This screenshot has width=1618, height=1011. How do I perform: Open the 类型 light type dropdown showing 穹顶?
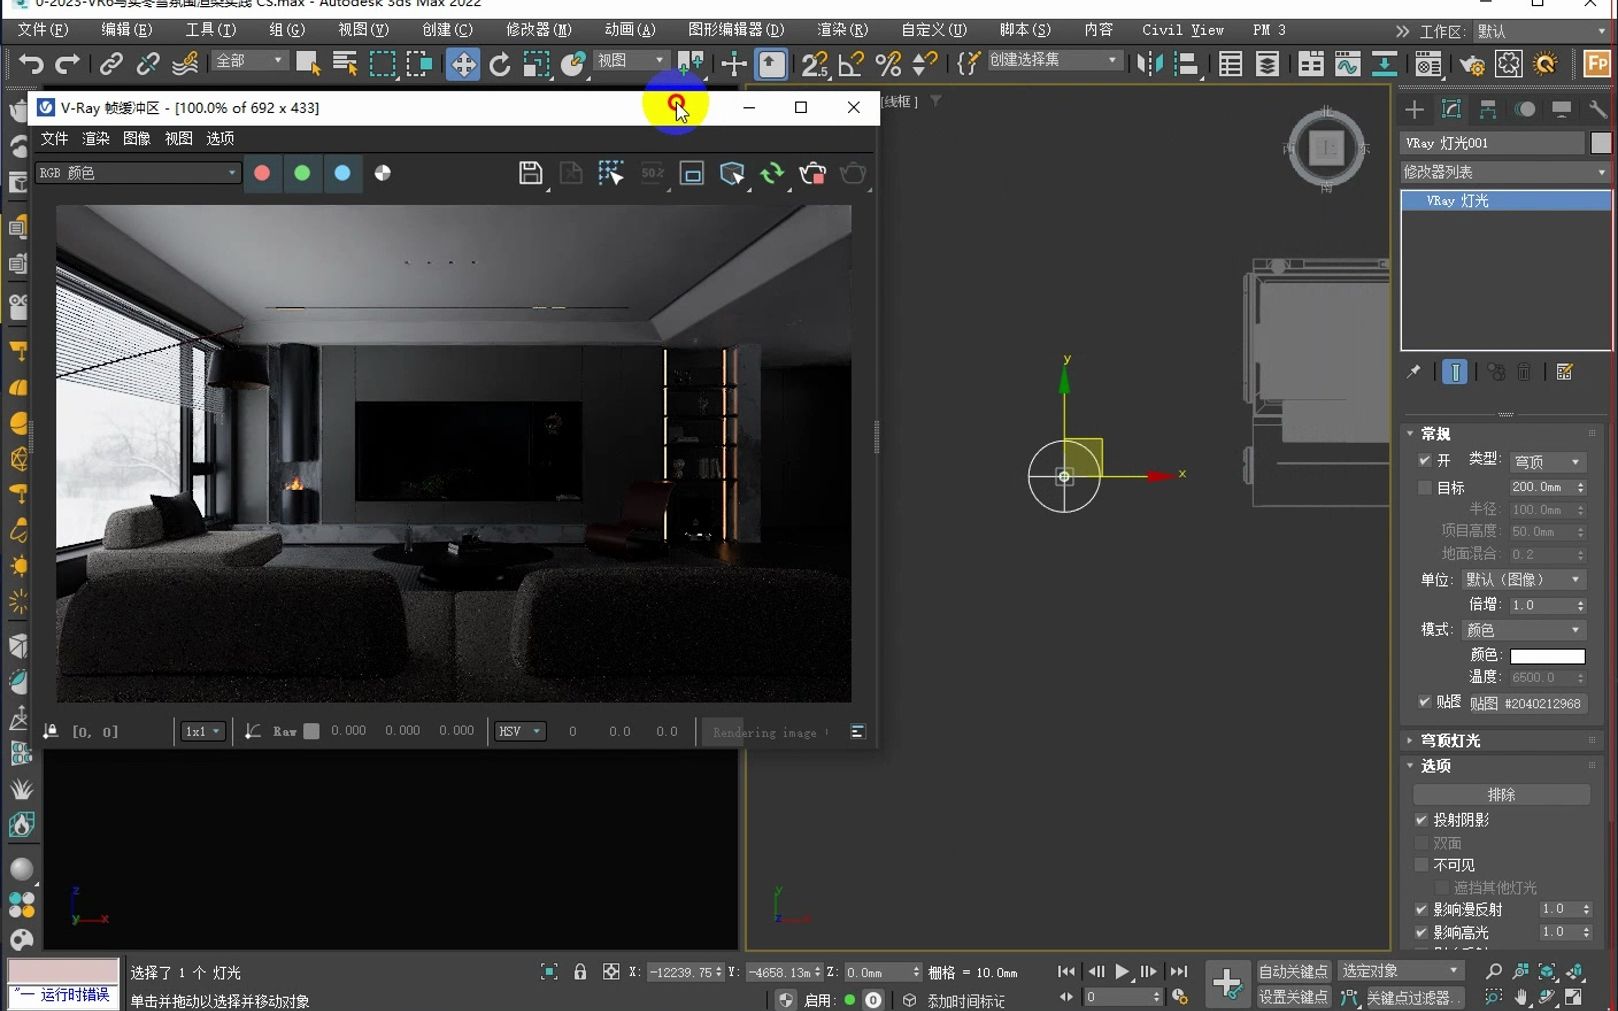click(x=1547, y=461)
